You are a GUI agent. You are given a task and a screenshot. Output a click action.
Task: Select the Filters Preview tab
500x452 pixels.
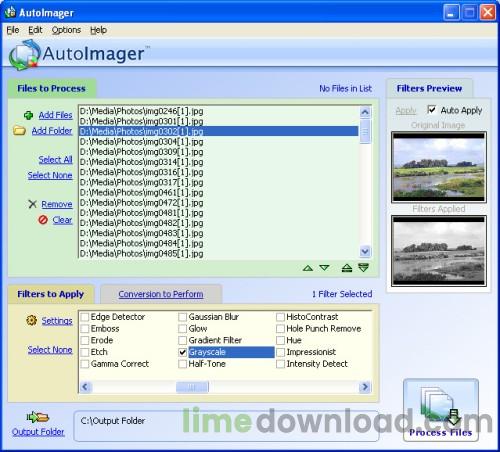click(429, 88)
